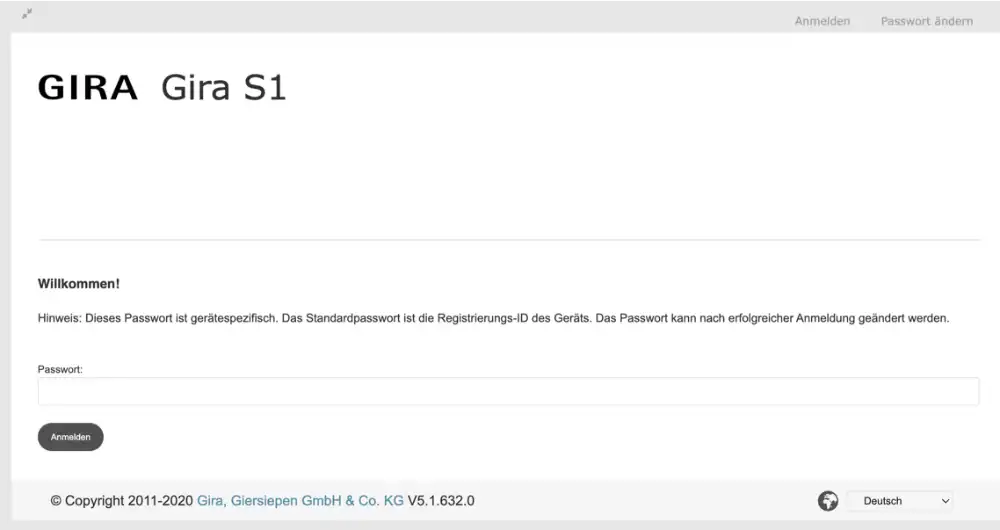Click the dark Anmelden login button

[x=71, y=437]
